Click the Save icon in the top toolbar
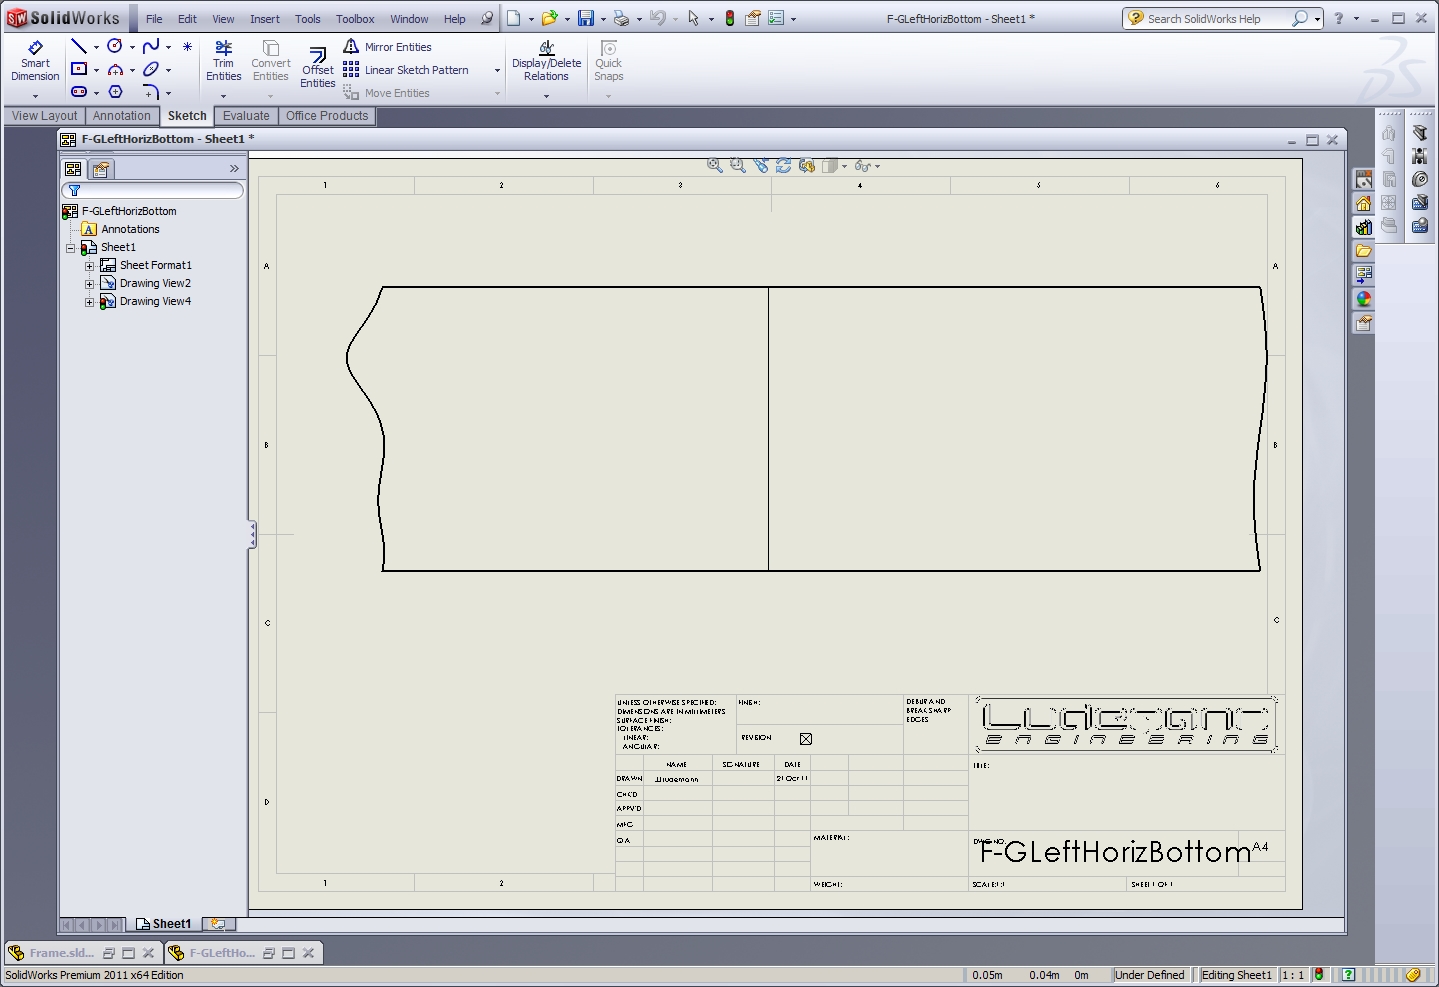The width and height of the screenshot is (1439, 987). 586,18
